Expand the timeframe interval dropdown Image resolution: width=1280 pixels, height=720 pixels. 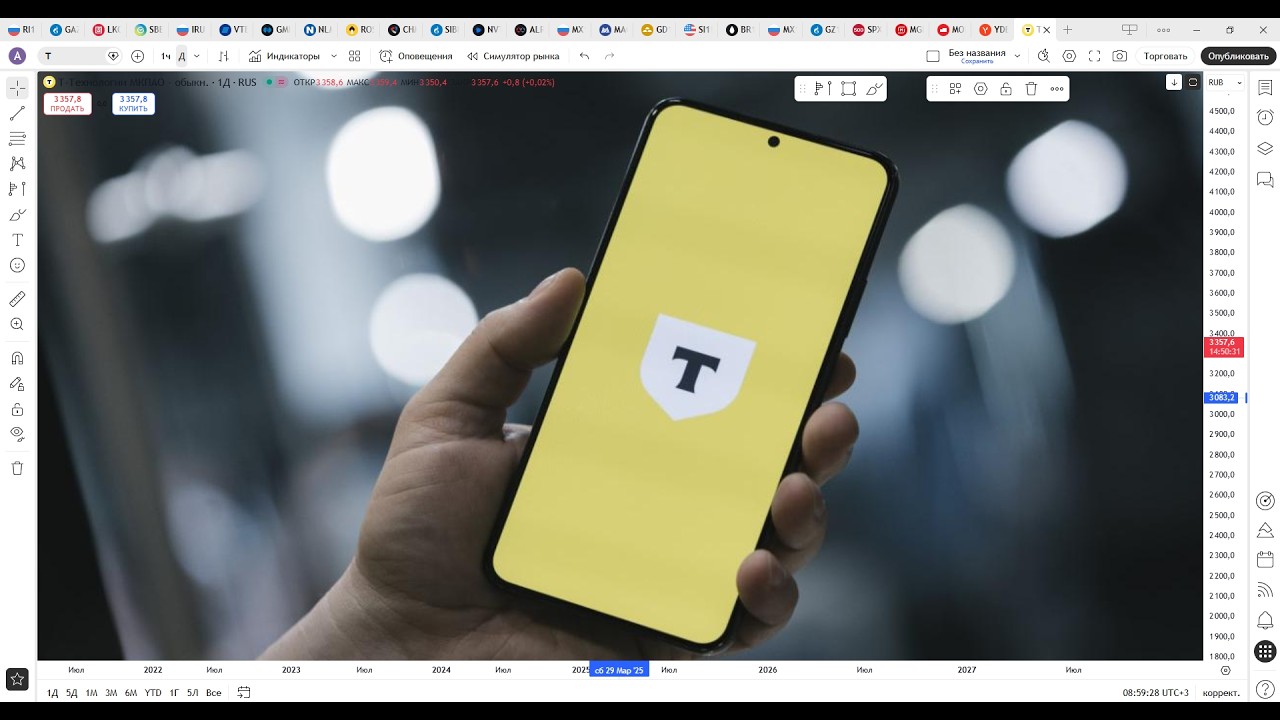pos(197,56)
